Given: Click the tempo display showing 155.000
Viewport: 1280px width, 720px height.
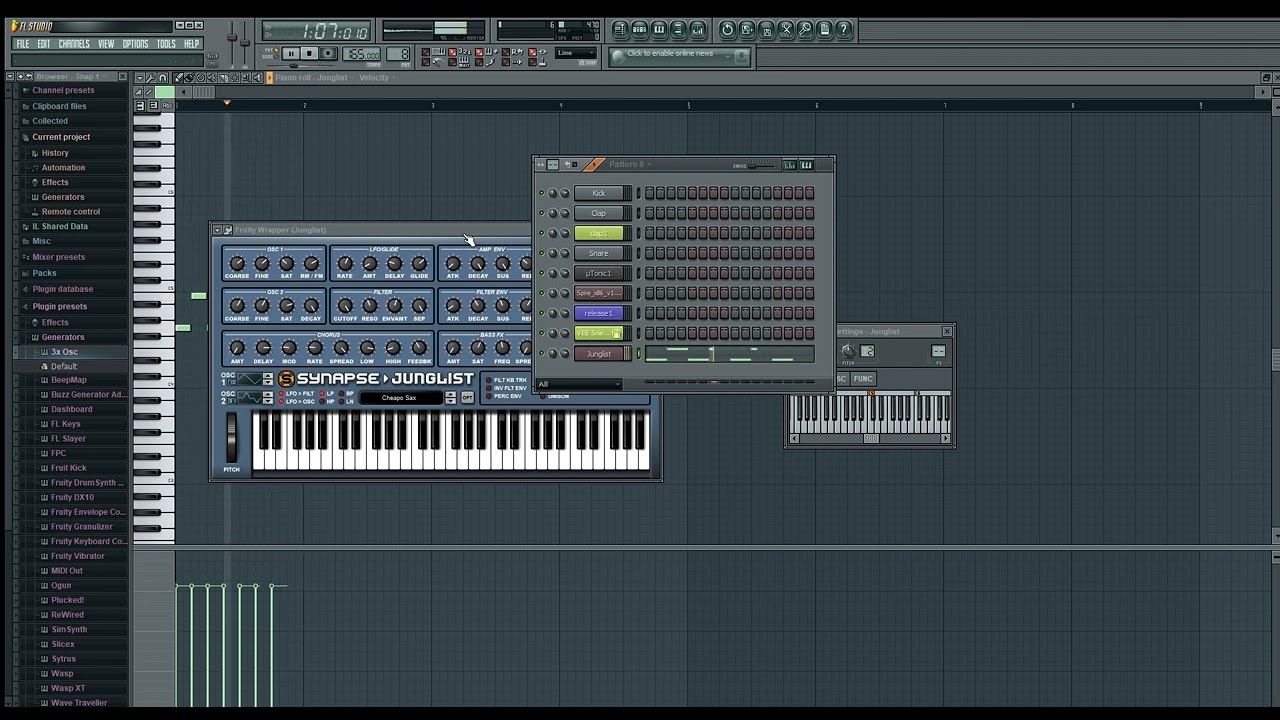Looking at the screenshot, I should (361, 54).
